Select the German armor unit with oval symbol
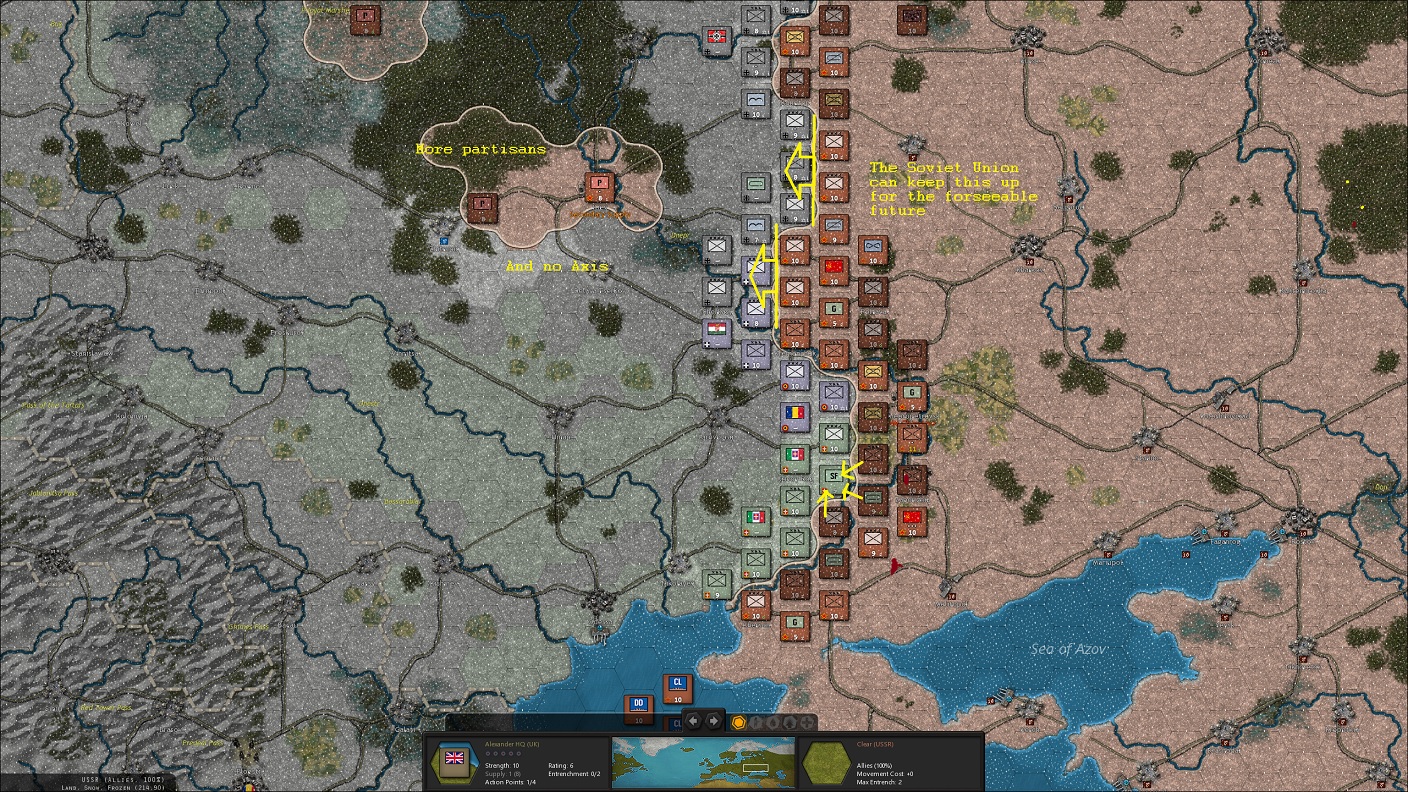Image resolution: width=1408 pixels, height=792 pixels. tap(756, 187)
